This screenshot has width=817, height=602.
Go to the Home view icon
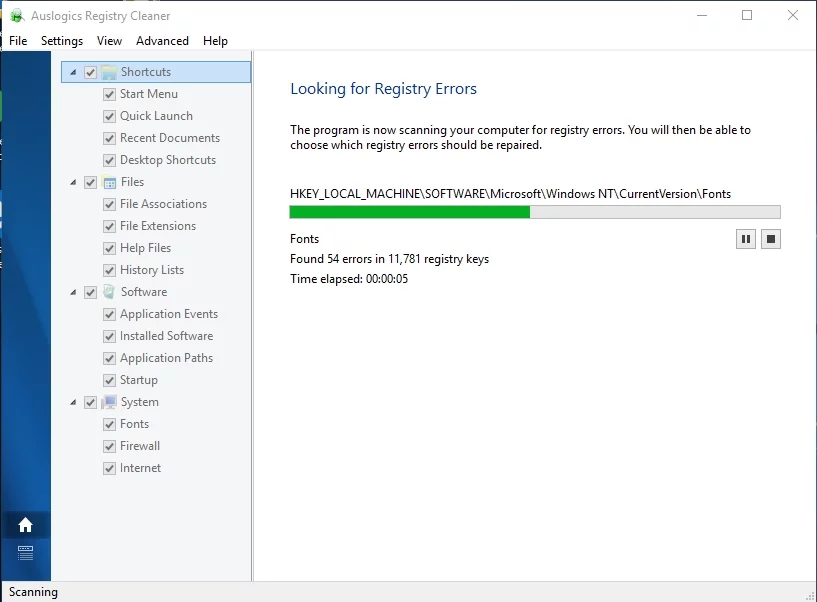coord(25,525)
